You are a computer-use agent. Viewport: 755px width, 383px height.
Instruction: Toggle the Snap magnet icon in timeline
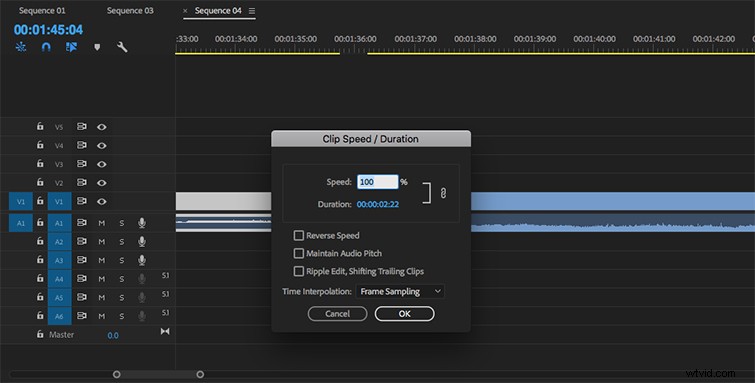click(x=46, y=47)
